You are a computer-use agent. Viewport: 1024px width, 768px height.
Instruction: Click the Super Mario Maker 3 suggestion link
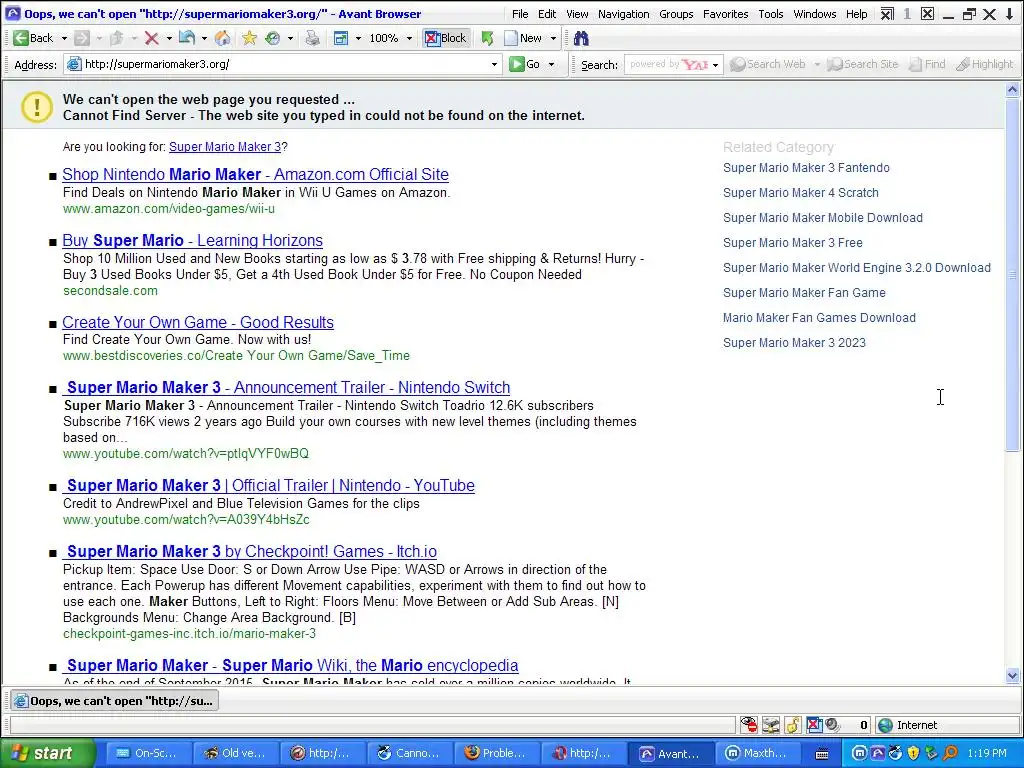point(225,147)
